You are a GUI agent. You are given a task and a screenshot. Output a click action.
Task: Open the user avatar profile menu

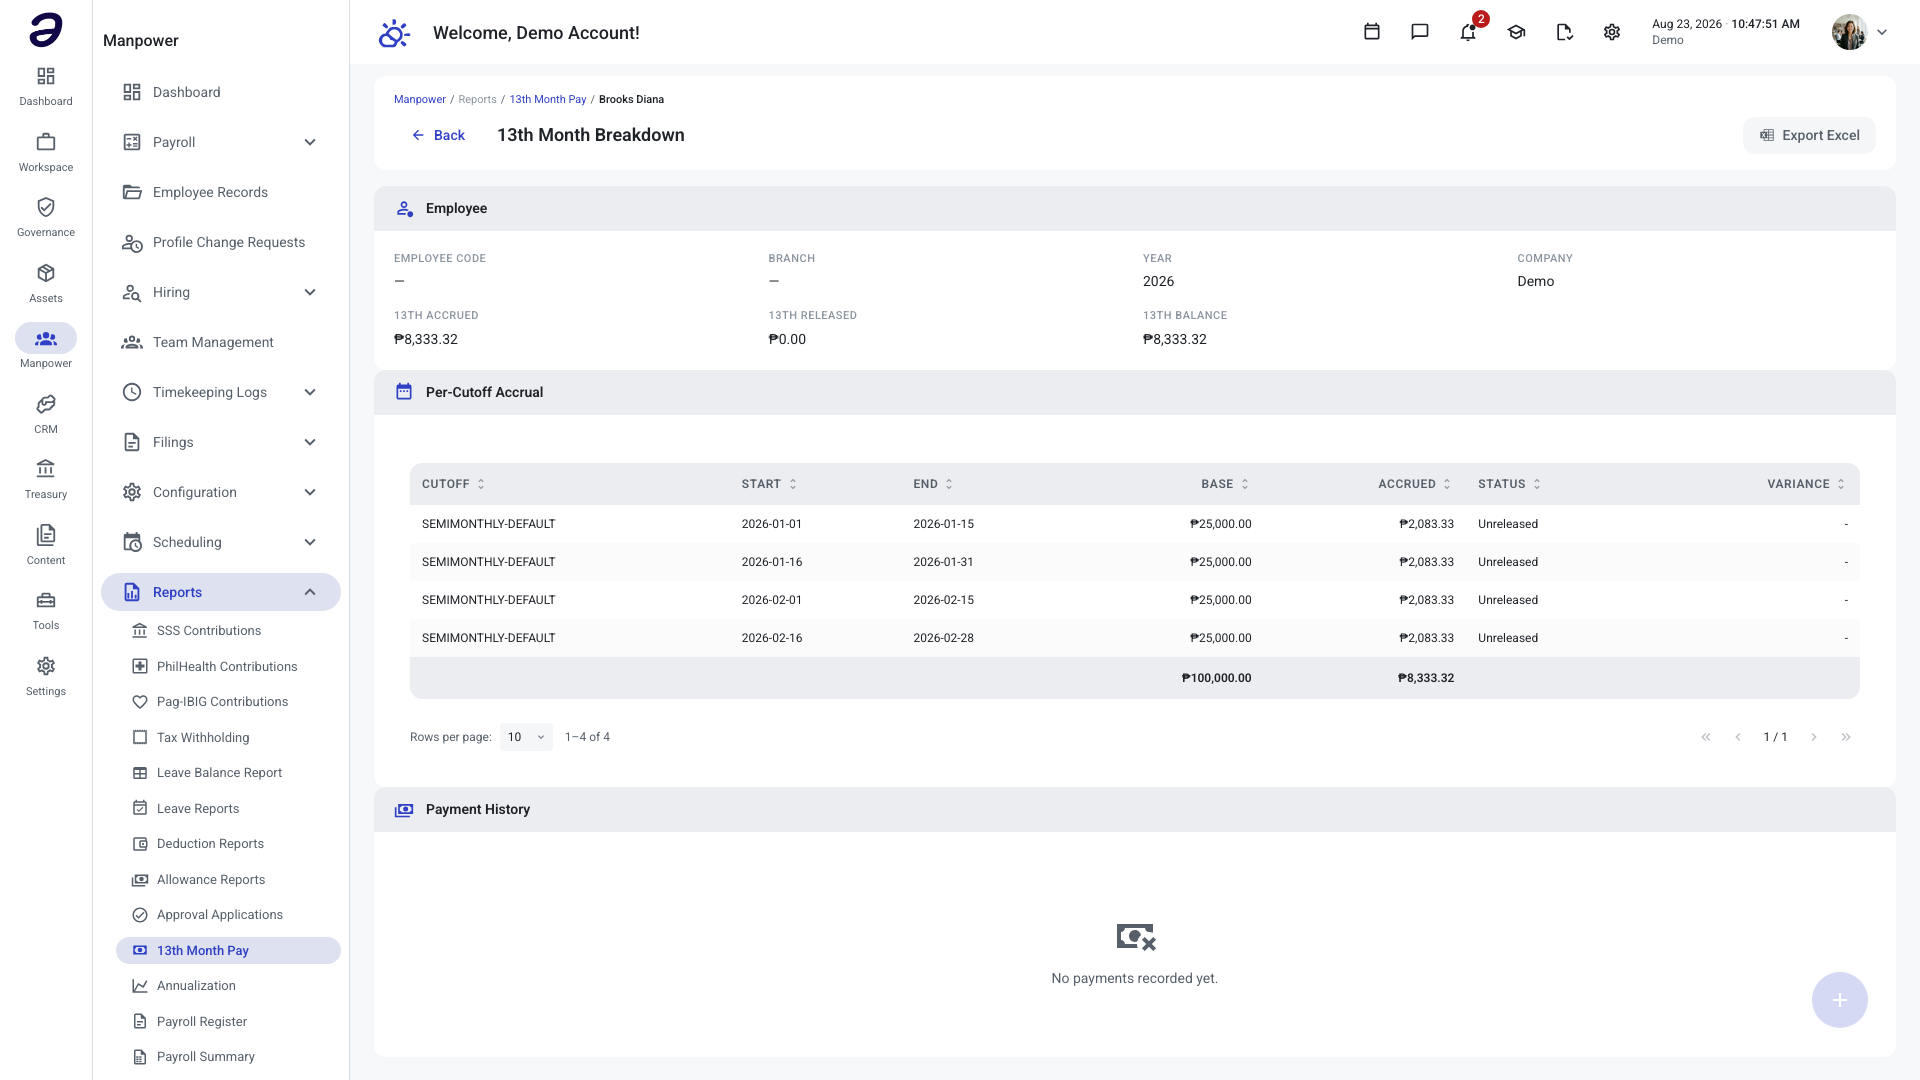click(x=1860, y=32)
